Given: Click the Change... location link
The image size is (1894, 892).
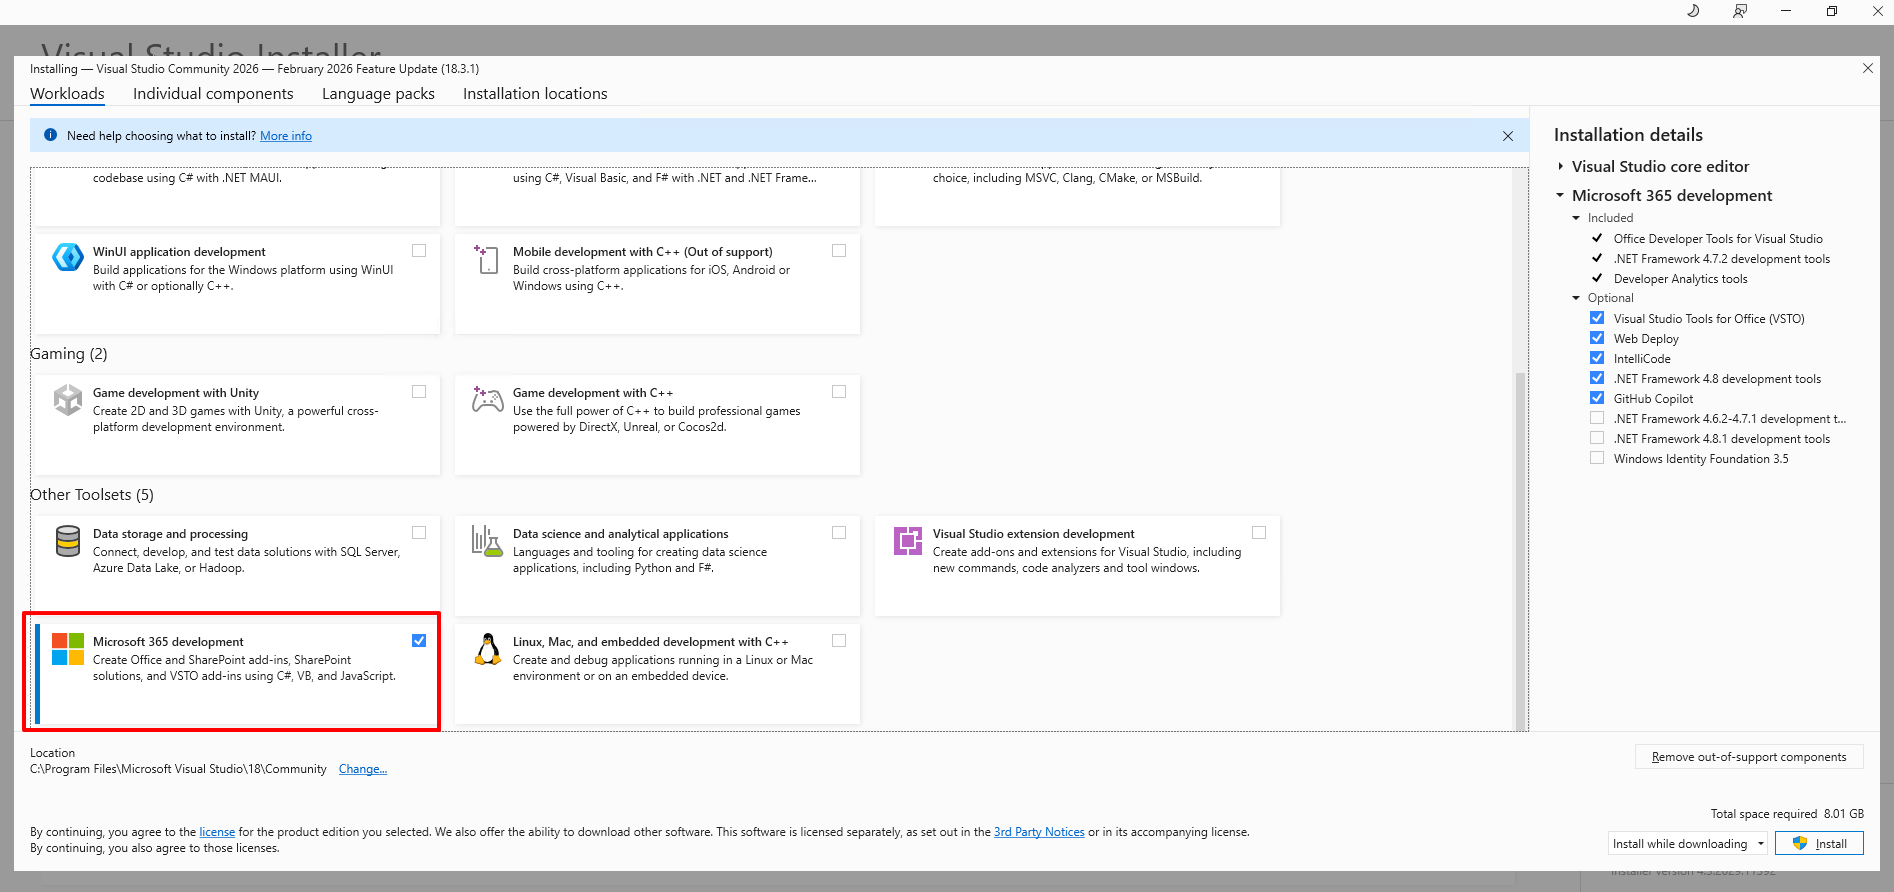Looking at the screenshot, I should click(x=363, y=769).
